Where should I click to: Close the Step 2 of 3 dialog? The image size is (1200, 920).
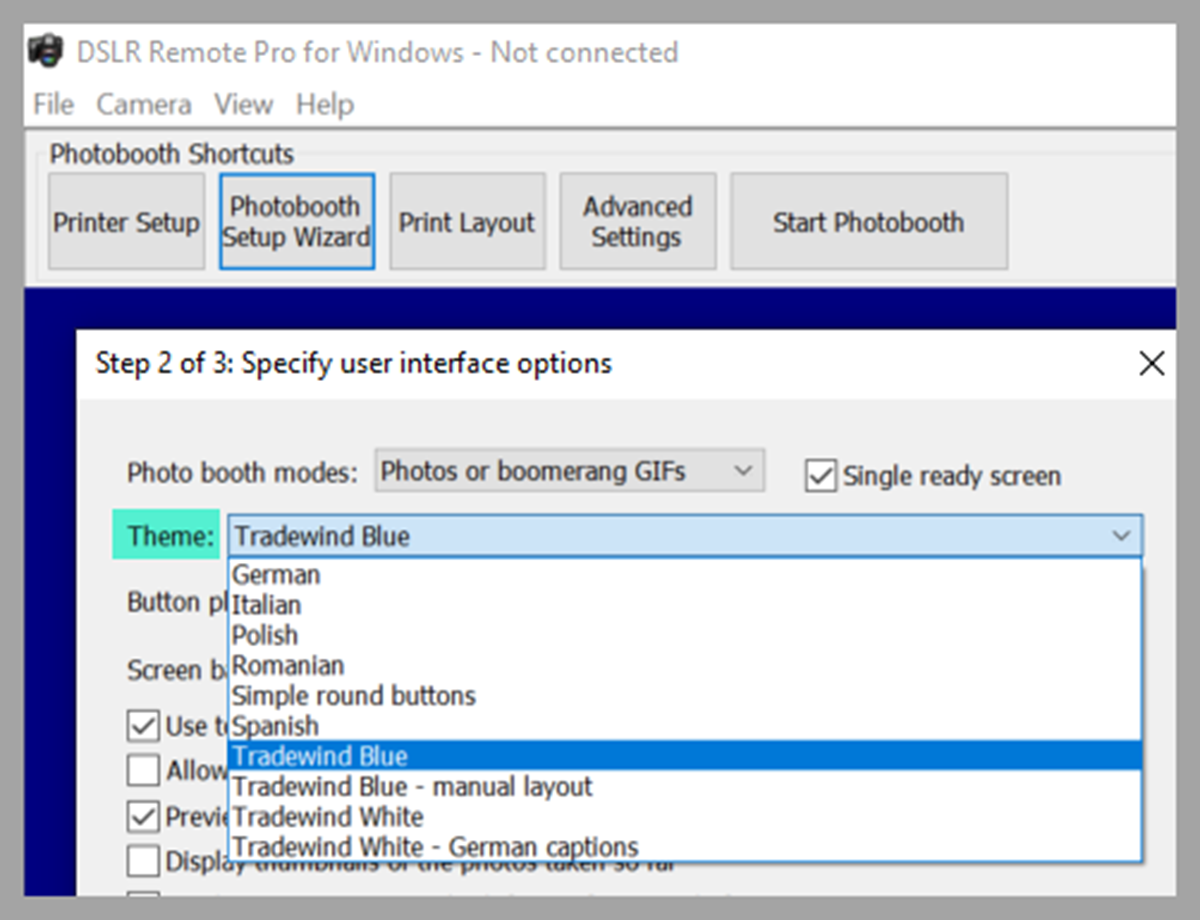[1152, 363]
